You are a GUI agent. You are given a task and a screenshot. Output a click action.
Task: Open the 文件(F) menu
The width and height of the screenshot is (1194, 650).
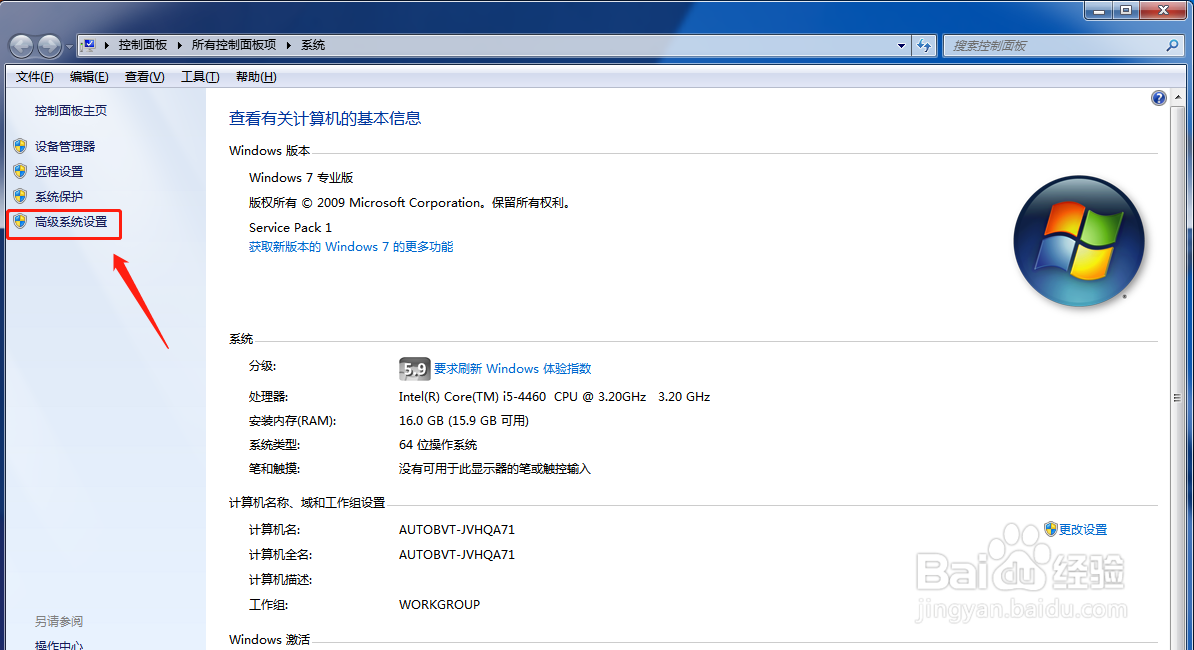tap(34, 77)
